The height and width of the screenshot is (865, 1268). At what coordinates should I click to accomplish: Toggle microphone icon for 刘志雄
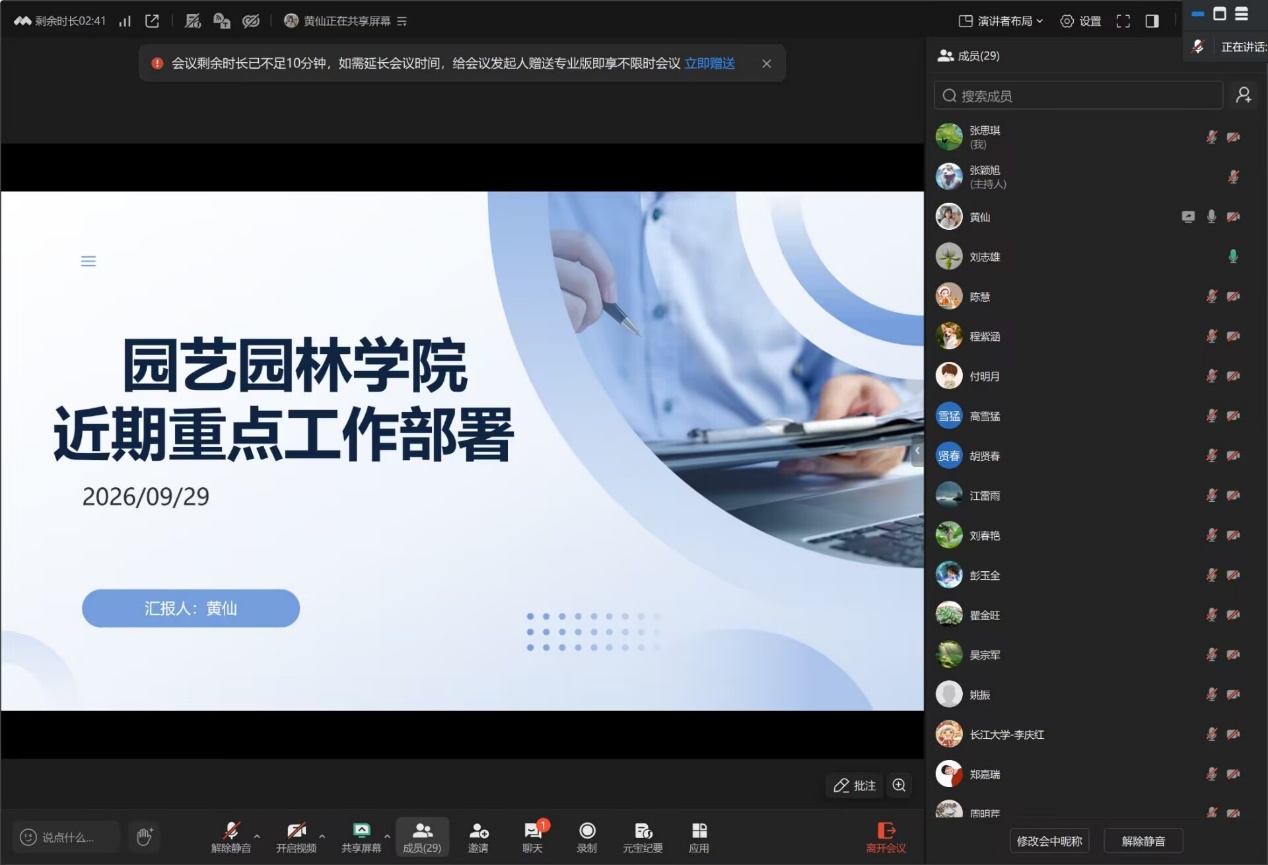click(1233, 256)
